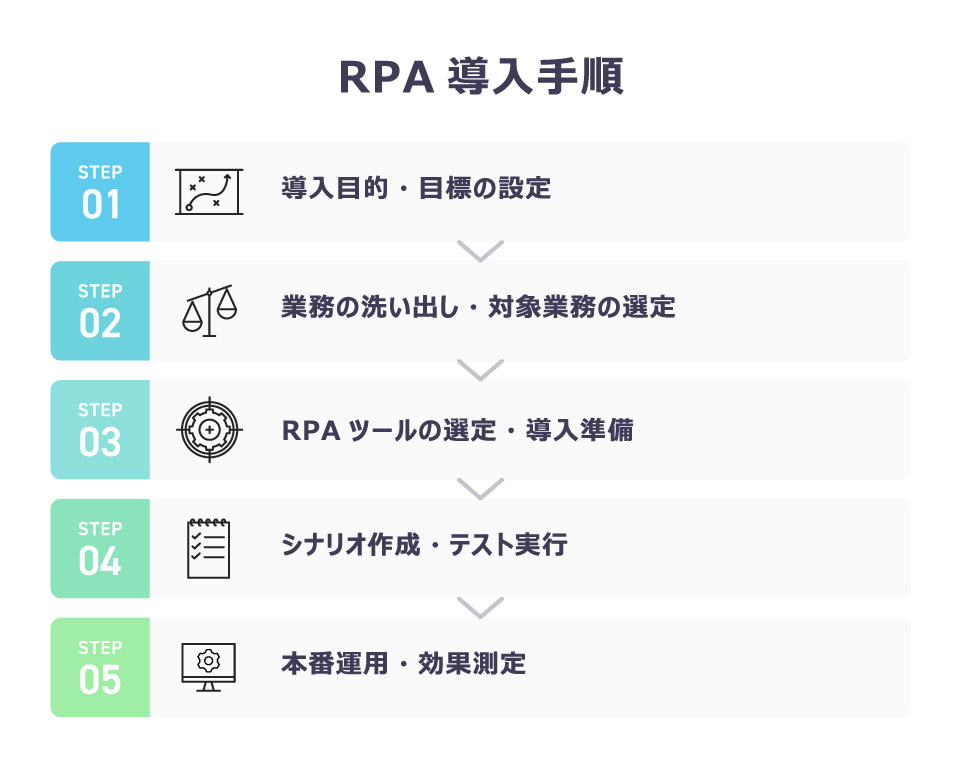Click the balance scale icon in Step 02
This screenshot has height=773, width=961.
click(209, 310)
